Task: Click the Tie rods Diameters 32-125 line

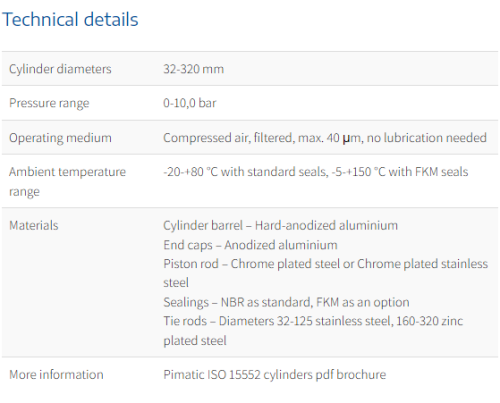Action: coord(313,321)
